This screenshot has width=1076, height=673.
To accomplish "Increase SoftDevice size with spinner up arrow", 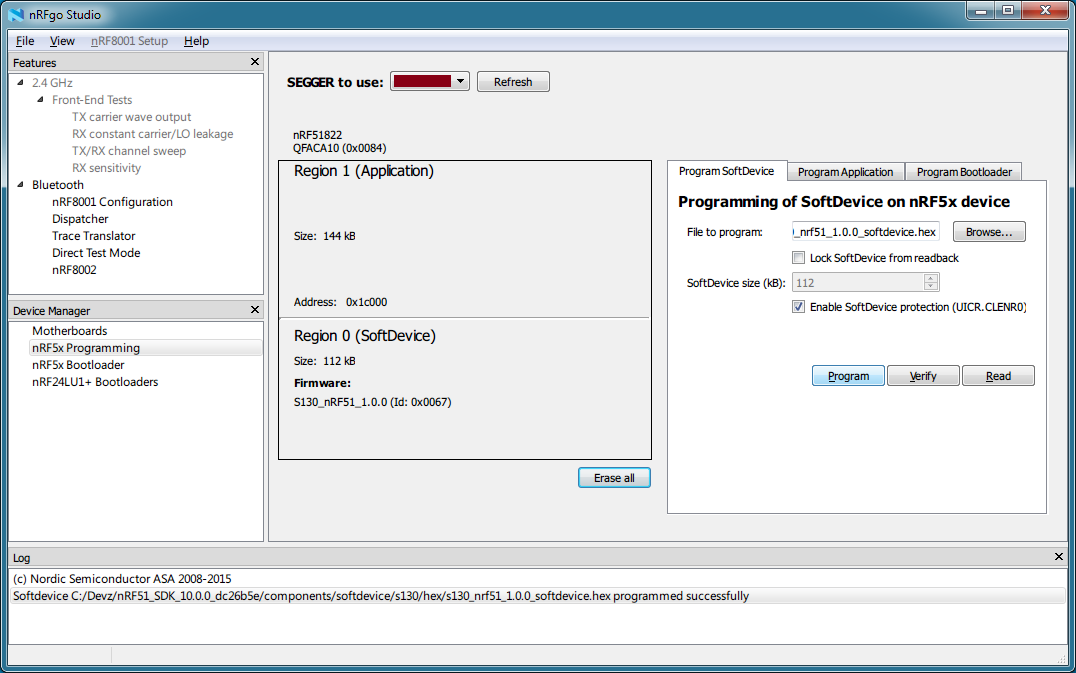I will click(x=931, y=278).
